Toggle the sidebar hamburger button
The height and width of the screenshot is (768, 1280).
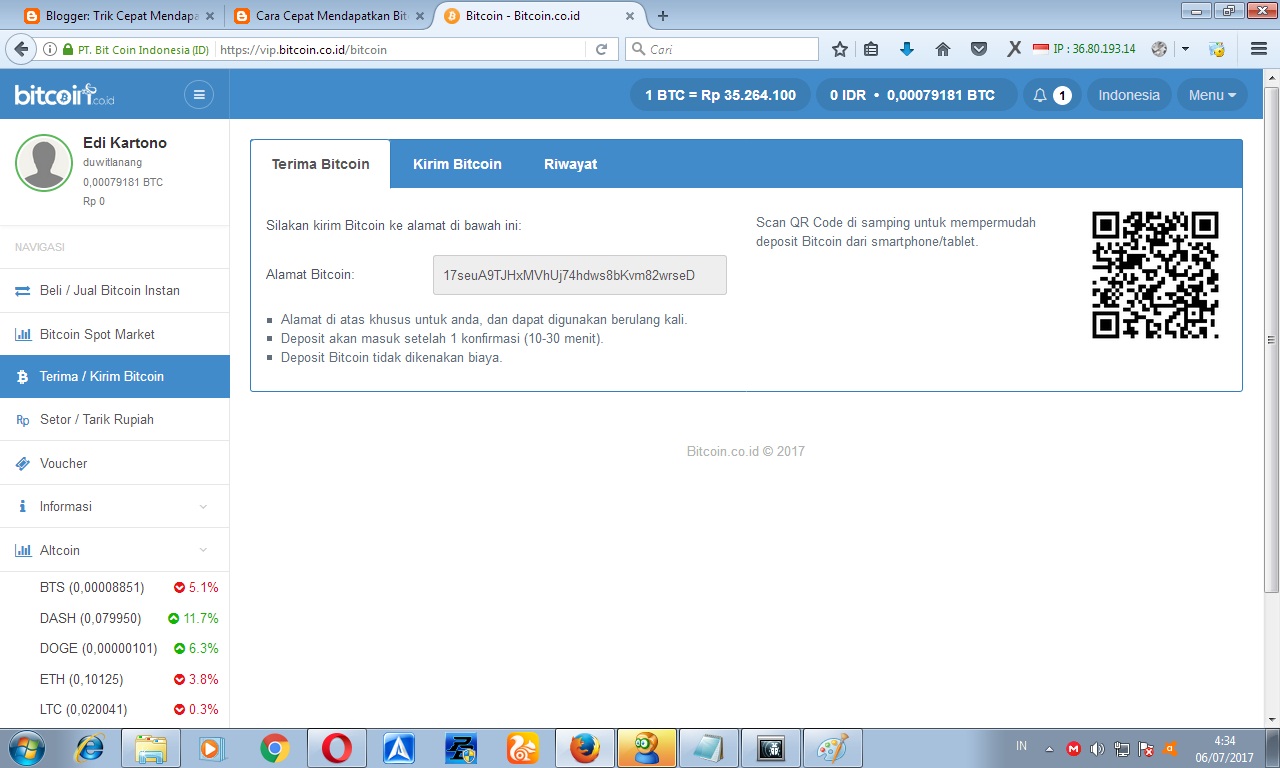tap(199, 95)
